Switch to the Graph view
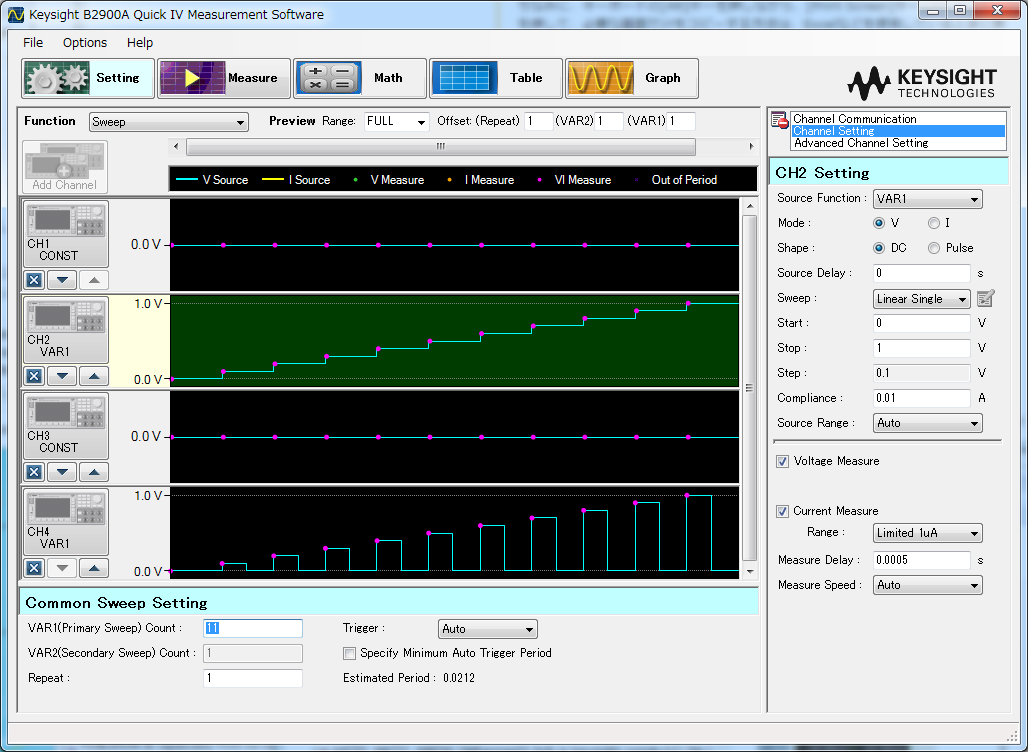The image size is (1028, 752). (x=632, y=78)
